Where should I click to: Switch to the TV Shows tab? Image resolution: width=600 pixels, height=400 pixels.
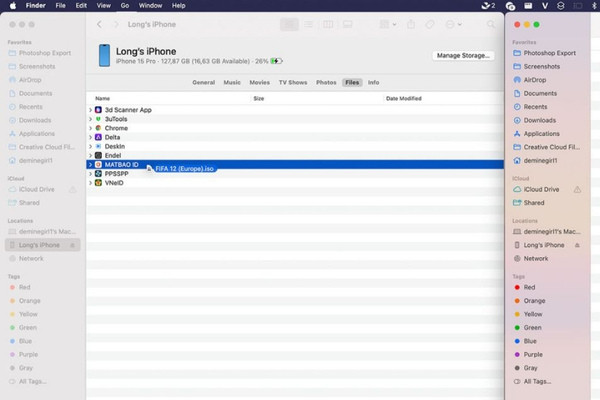(x=293, y=82)
